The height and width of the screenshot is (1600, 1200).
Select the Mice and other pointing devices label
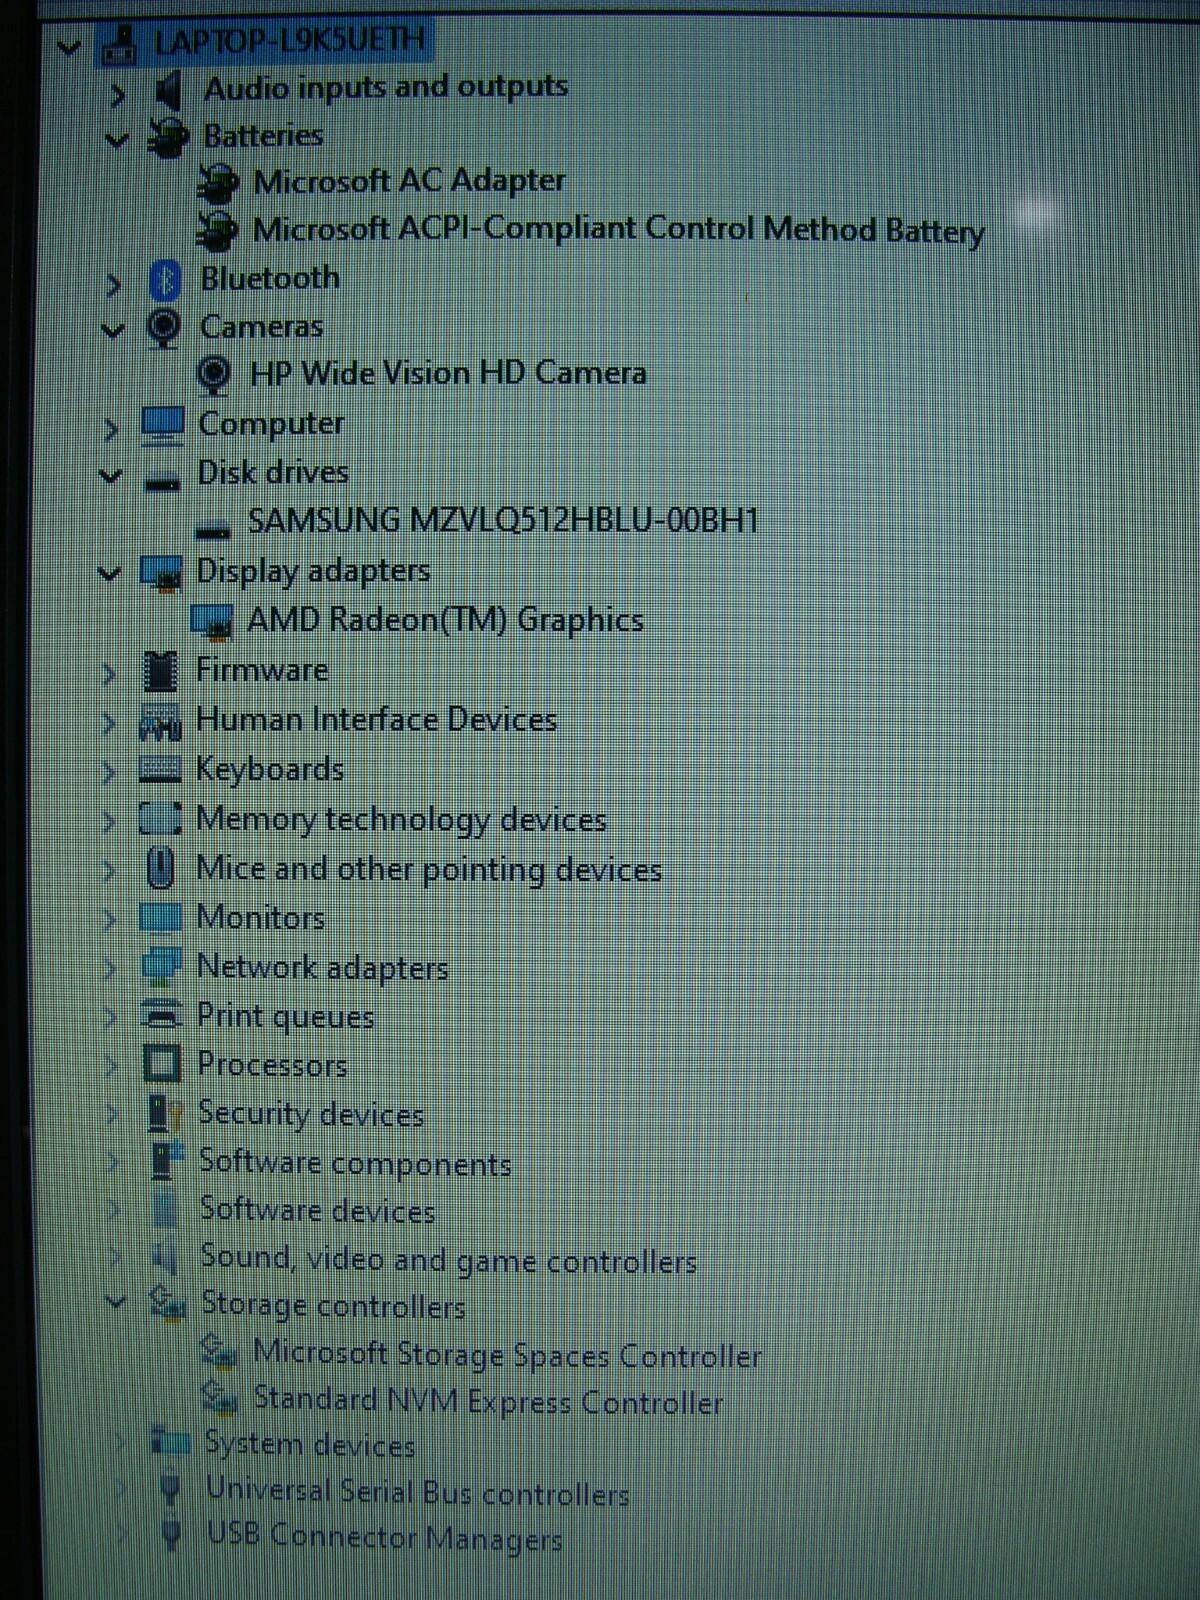[429, 869]
